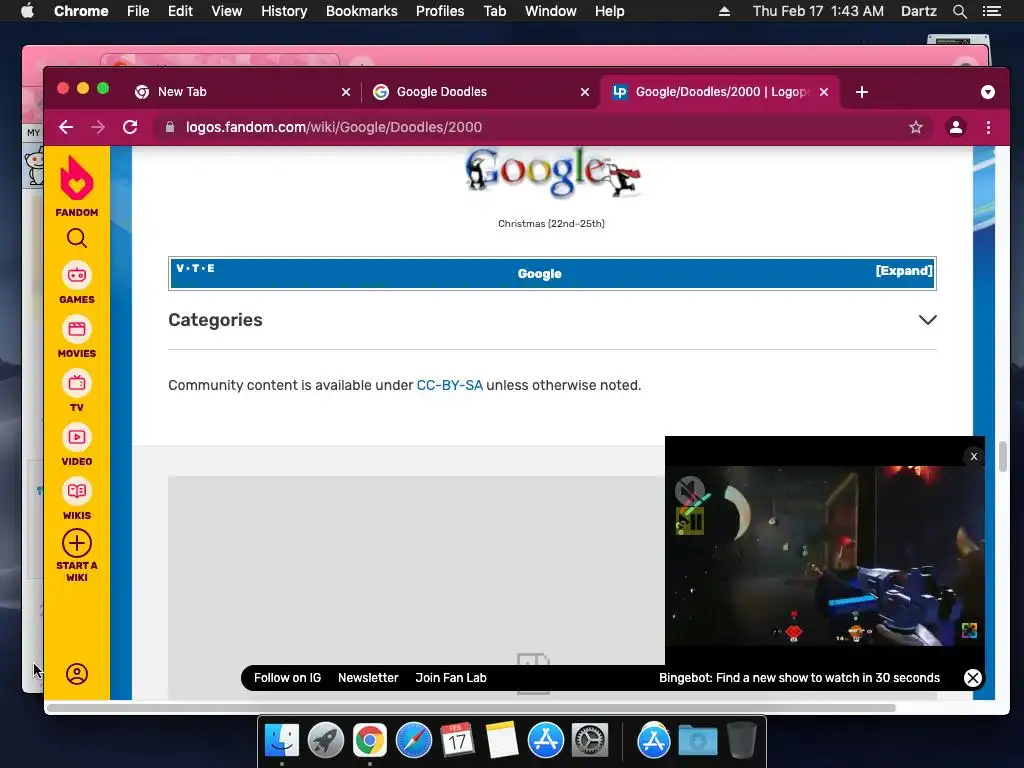Open Fandom user account icon
This screenshot has height=768, width=1024.
76,674
